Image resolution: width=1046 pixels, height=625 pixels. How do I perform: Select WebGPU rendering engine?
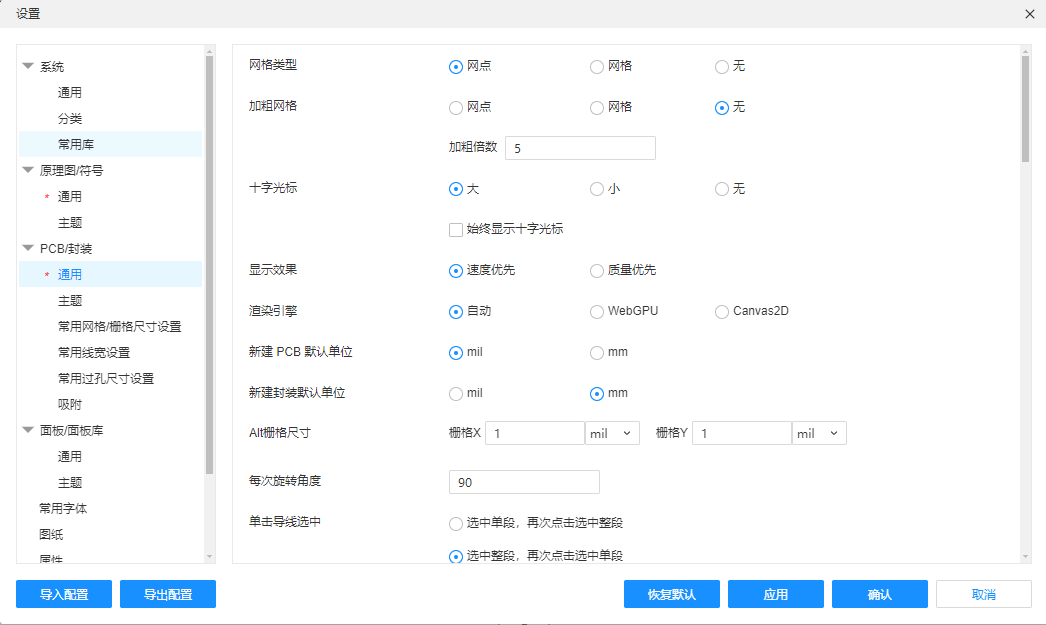click(597, 311)
